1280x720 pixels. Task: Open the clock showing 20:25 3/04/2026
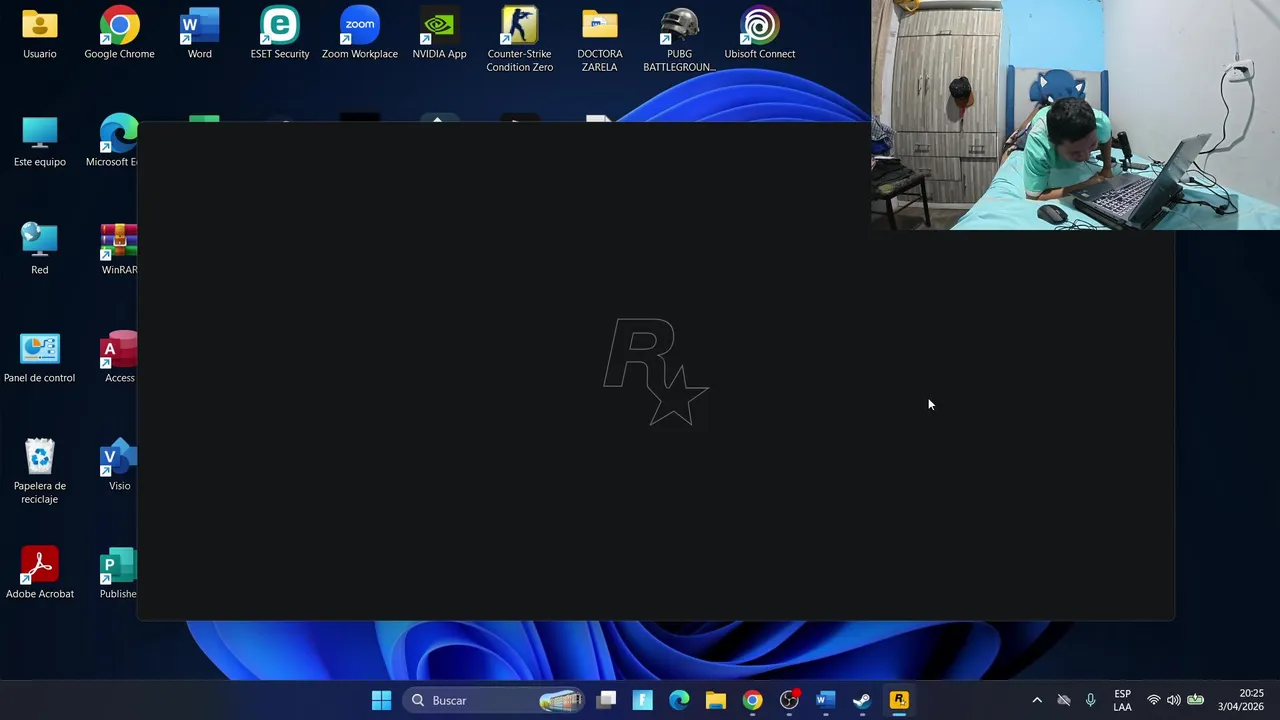click(x=1240, y=700)
